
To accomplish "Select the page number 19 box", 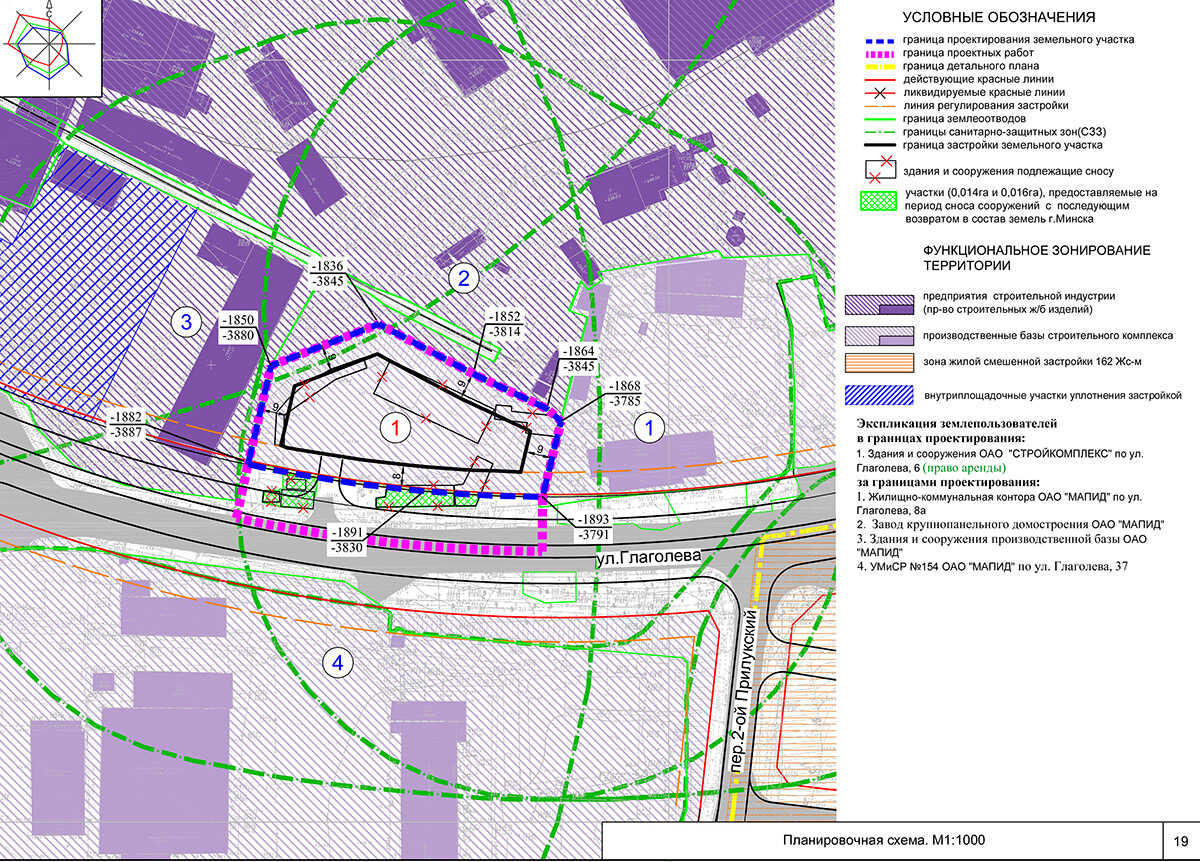I will [1180, 841].
